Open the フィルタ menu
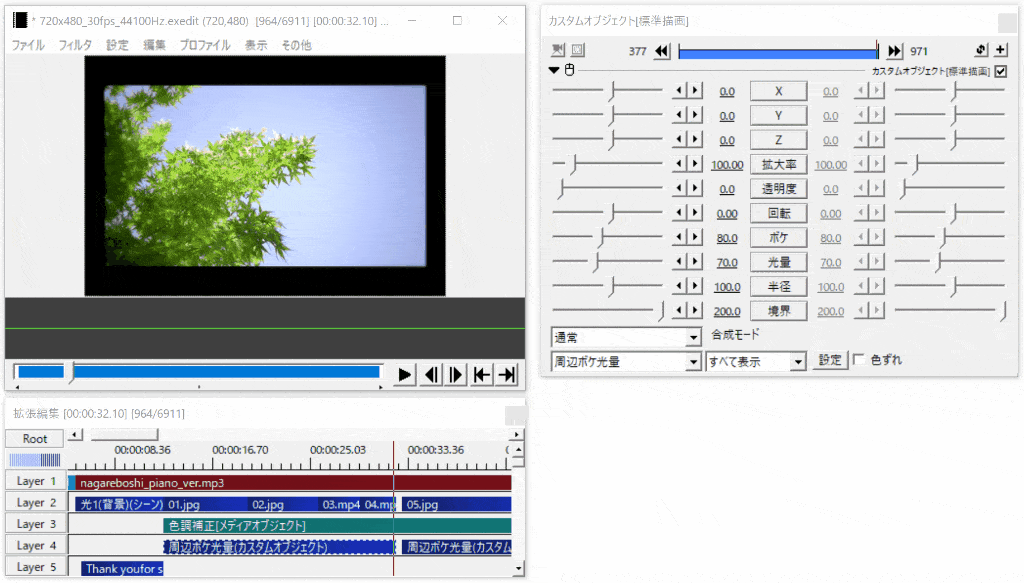The image size is (1024, 583). (75, 45)
